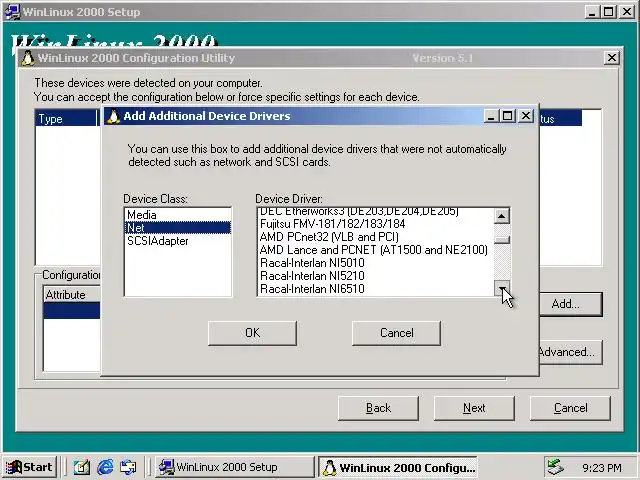Select Net device class
This screenshot has width=640, height=480.
click(x=178, y=228)
